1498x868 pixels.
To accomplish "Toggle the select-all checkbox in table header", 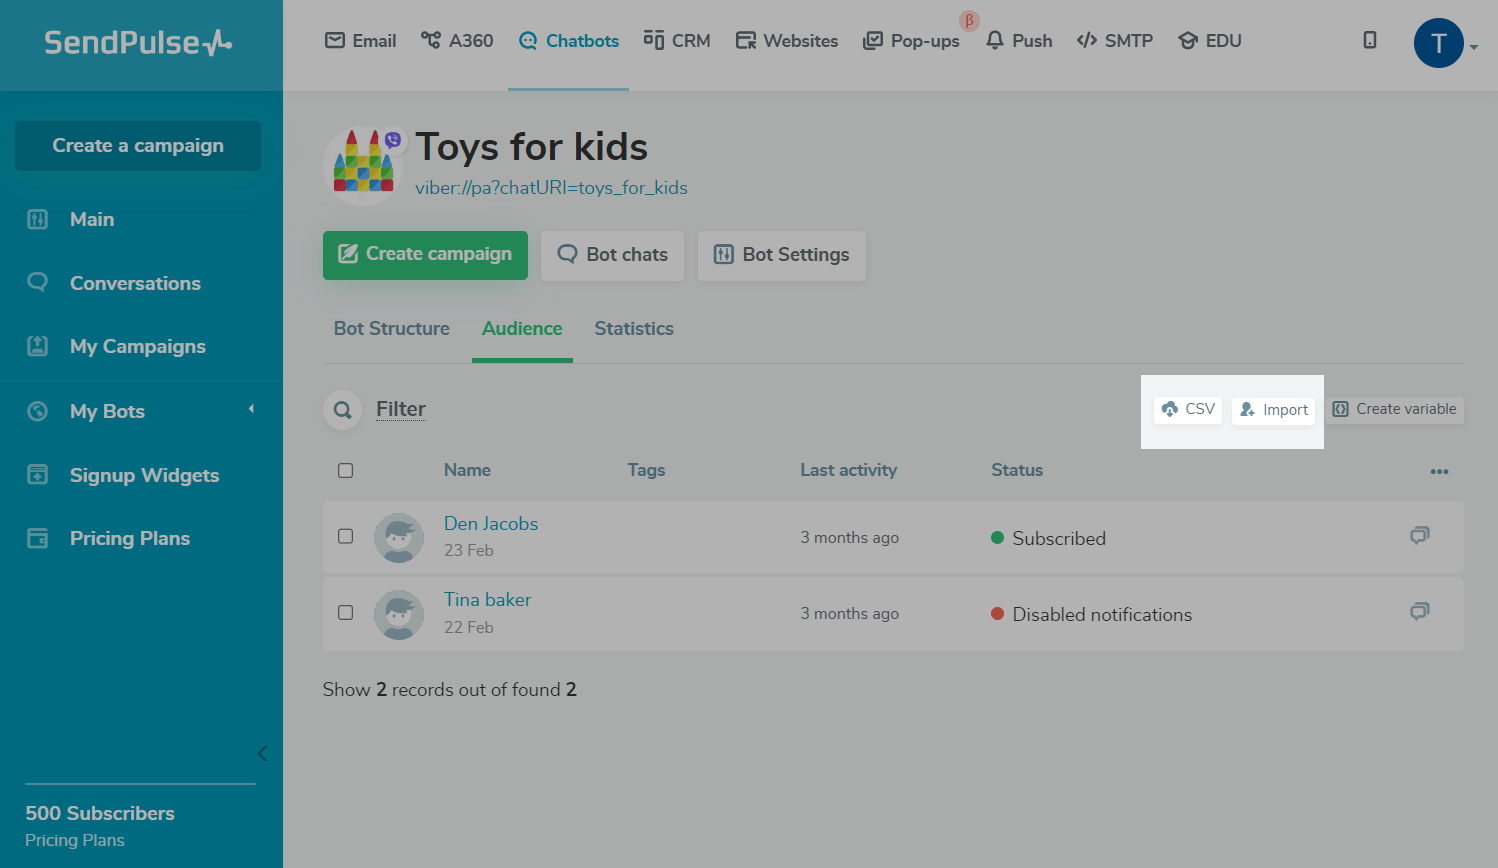I will tap(346, 470).
